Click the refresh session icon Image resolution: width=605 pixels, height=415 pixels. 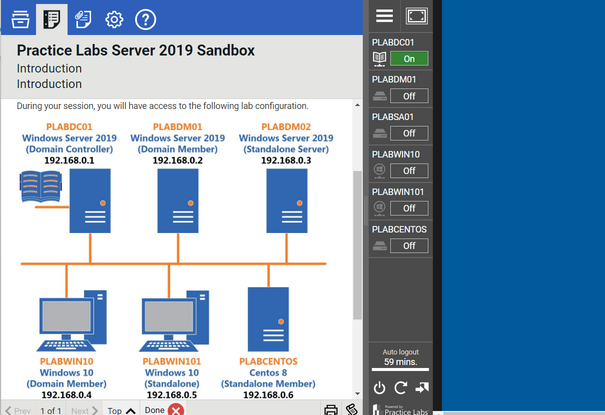[400, 388]
